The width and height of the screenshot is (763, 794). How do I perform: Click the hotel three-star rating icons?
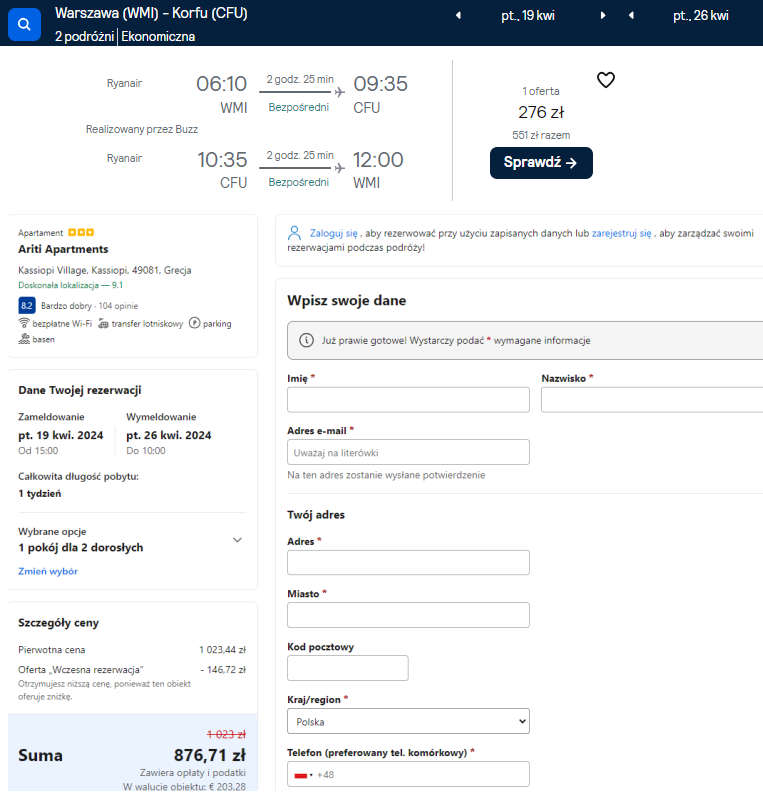(81, 232)
